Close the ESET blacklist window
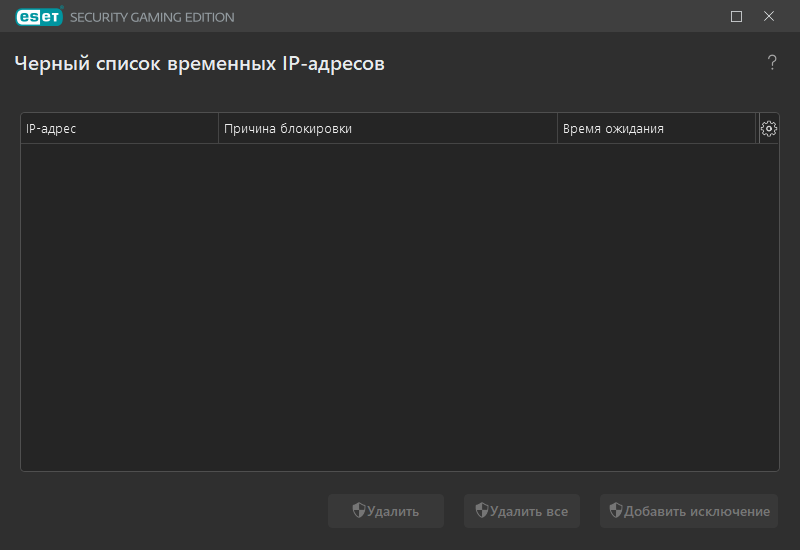Viewport: 800px width, 550px height. pos(769,17)
